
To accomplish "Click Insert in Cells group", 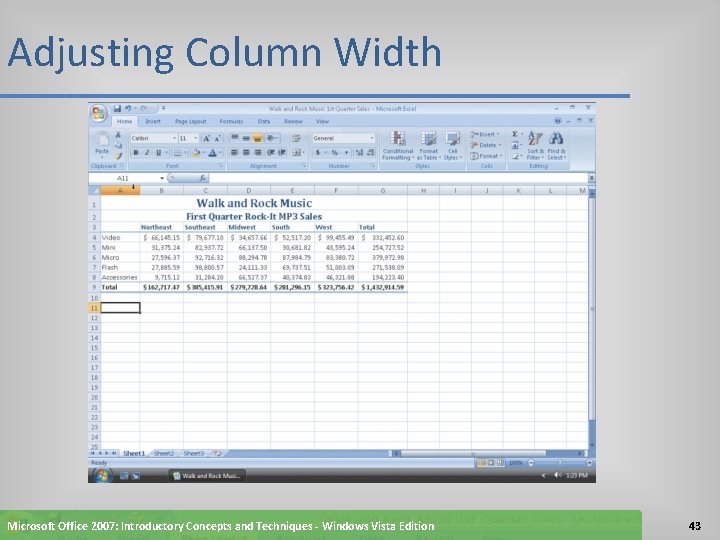I will click(x=486, y=134).
